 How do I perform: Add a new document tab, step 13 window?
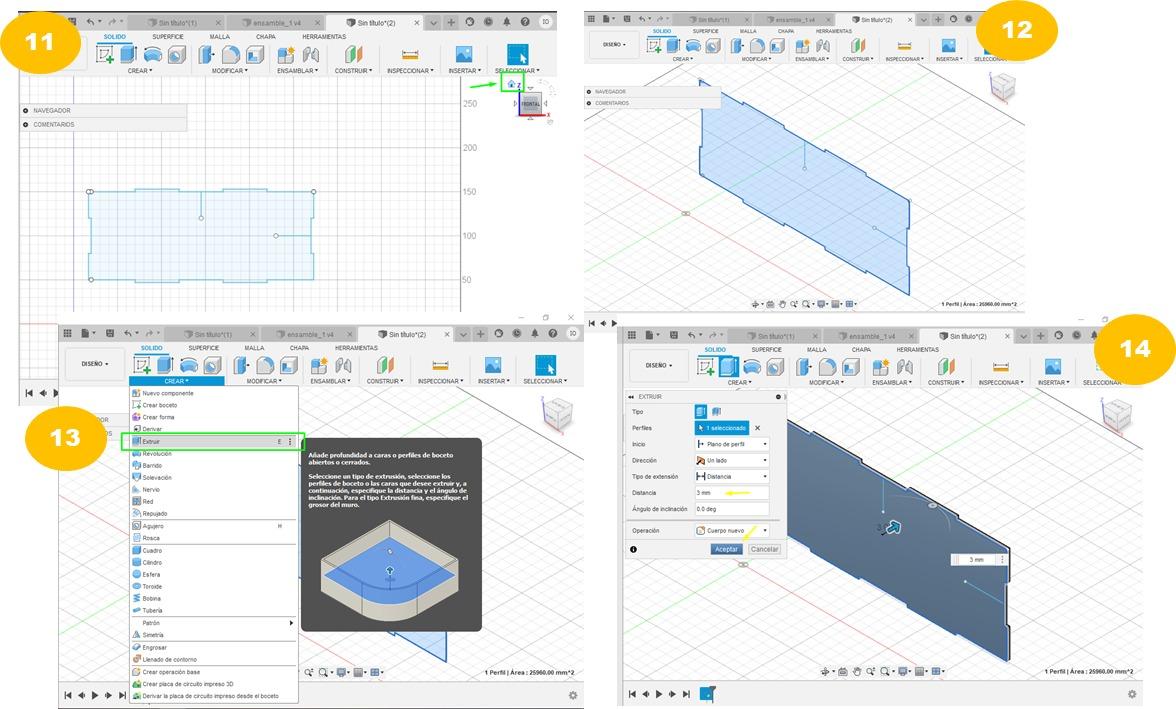[481, 334]
